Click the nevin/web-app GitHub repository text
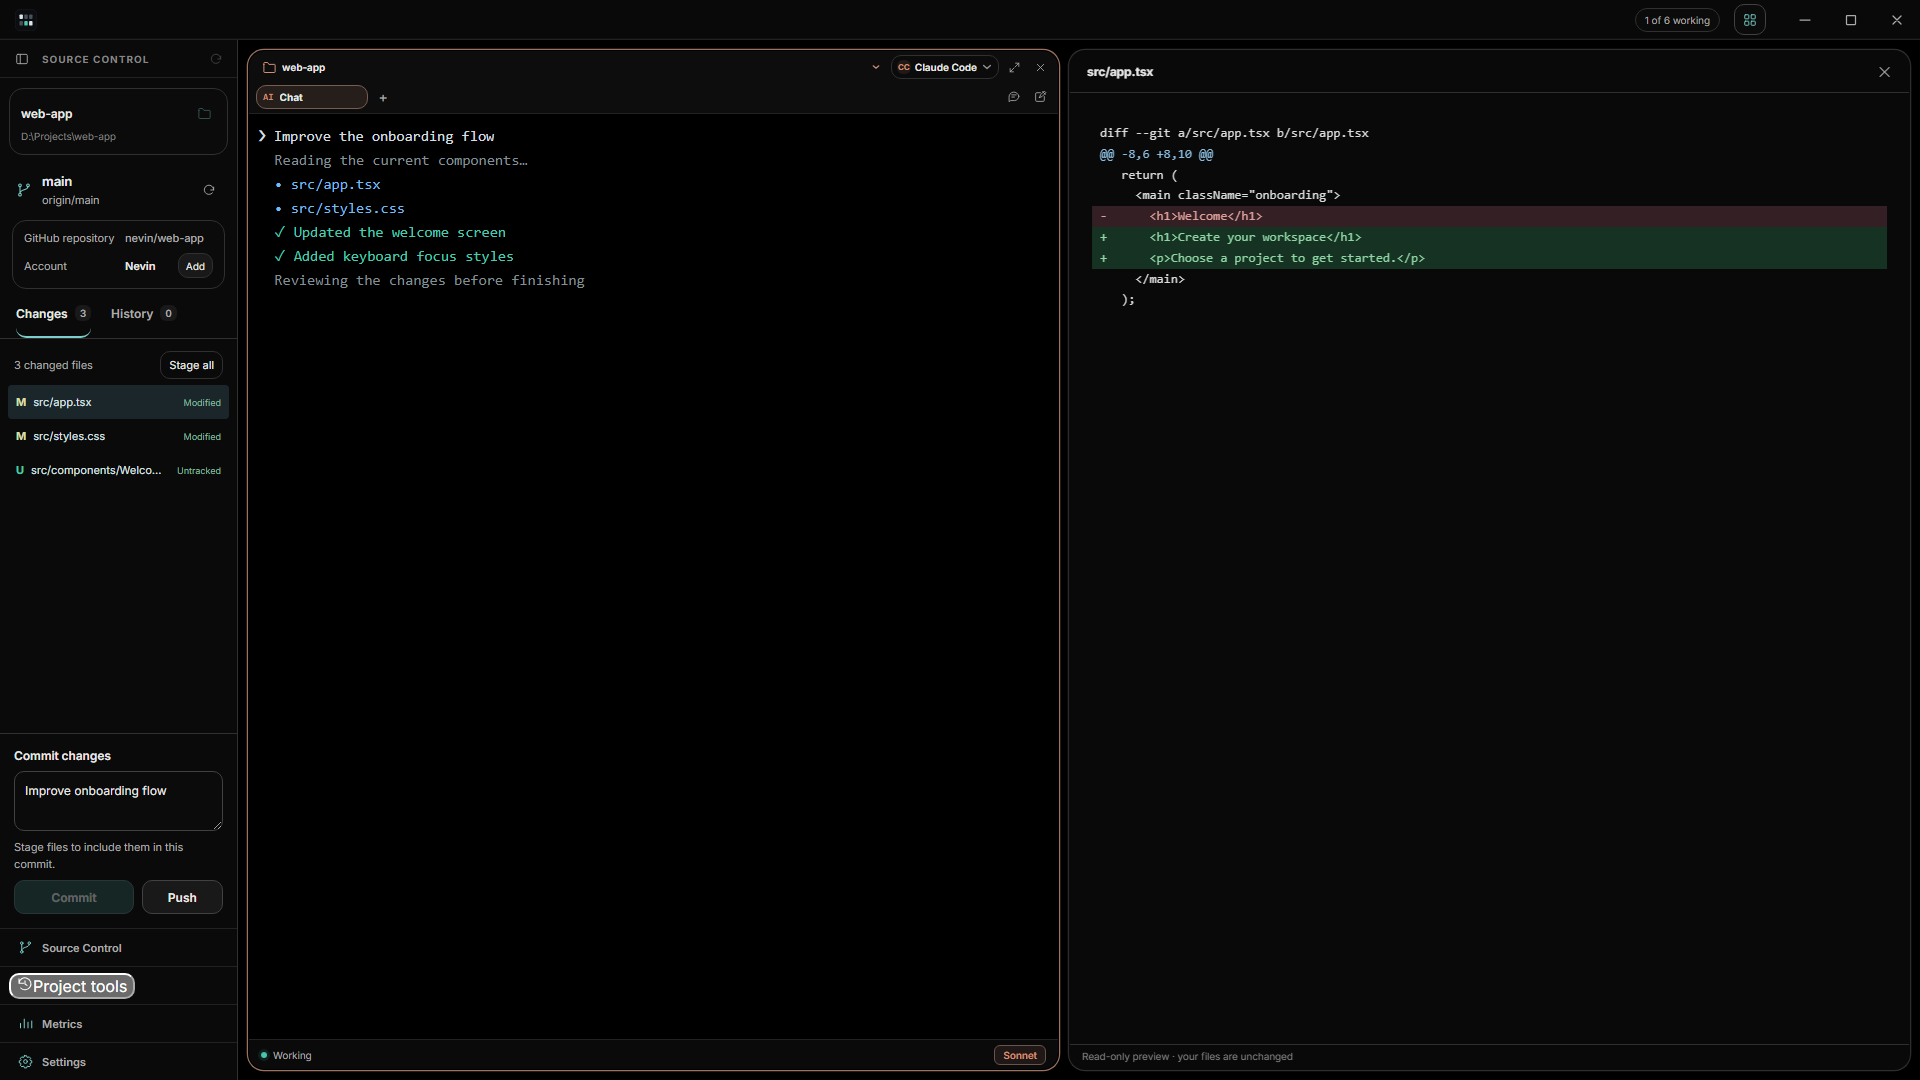 click(x=164, y=238)
